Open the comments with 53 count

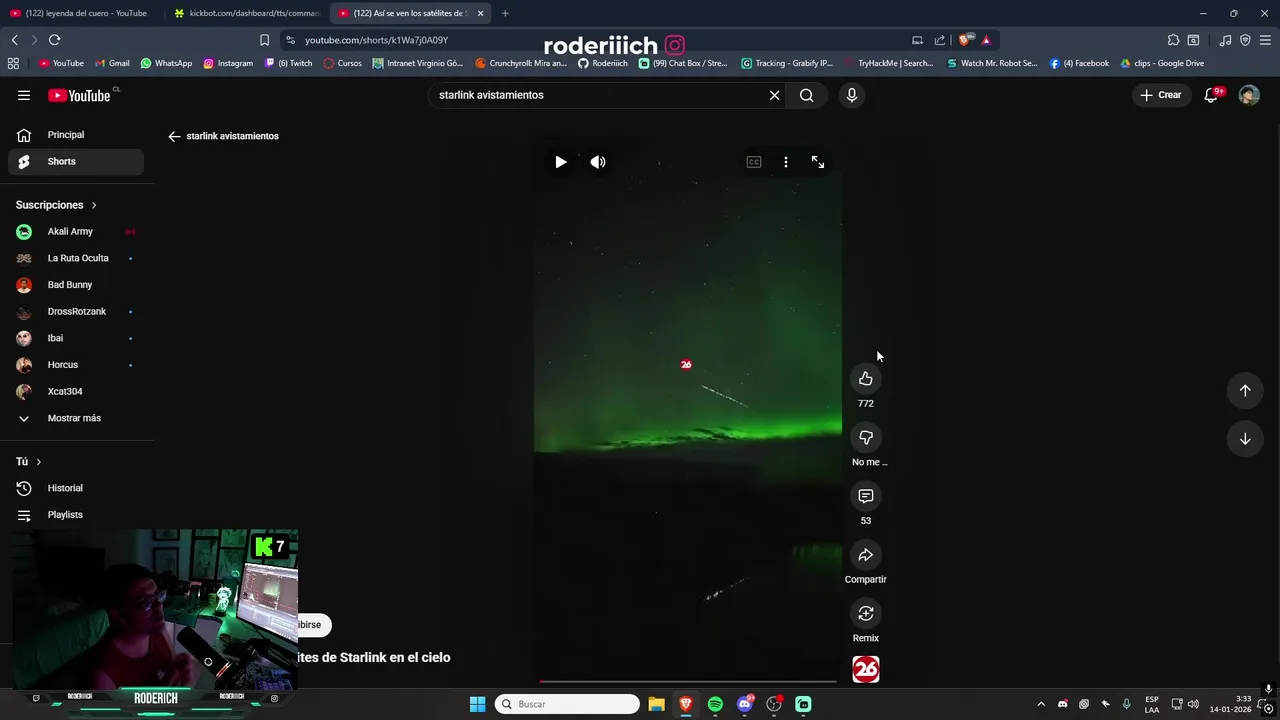[866, 496]
